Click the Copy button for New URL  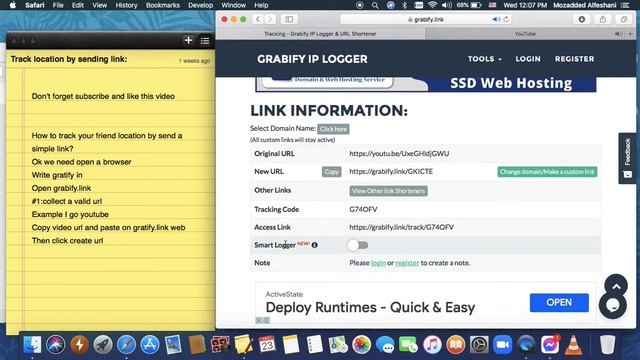(331, 172)
